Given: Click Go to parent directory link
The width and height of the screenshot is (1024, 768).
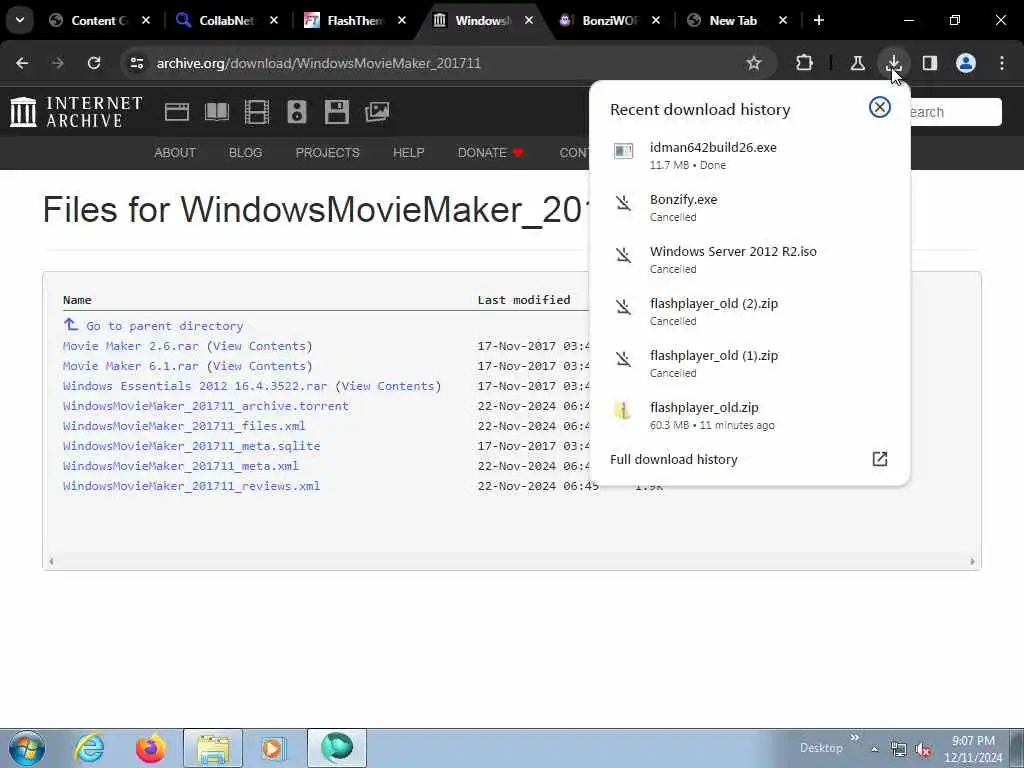Looking at the screenshot, I should click(x=164, y=325).
